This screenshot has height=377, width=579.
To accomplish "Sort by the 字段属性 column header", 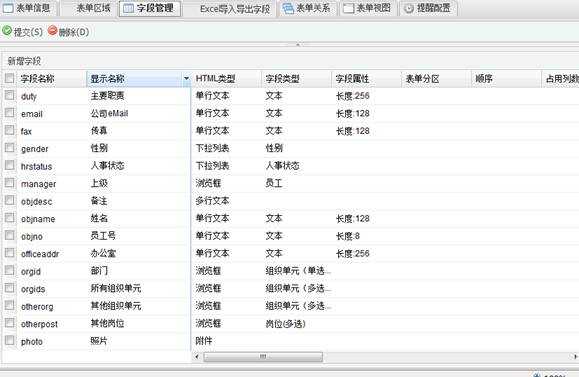I will pos(352,79).
